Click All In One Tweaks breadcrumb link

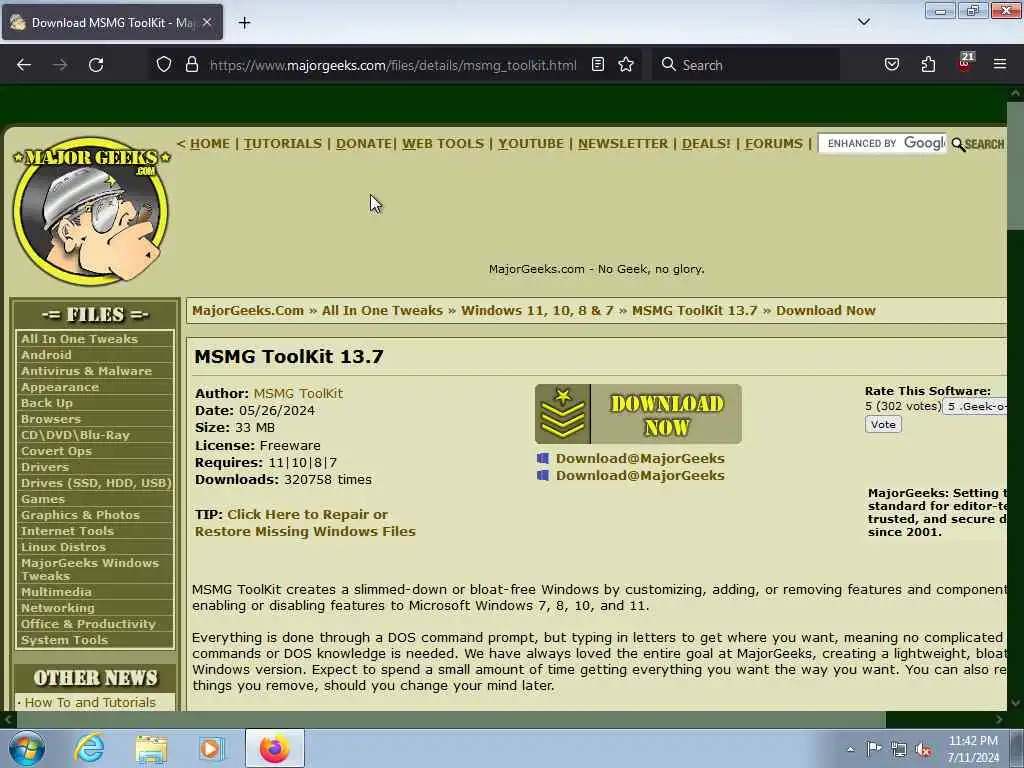click(382, 311)
